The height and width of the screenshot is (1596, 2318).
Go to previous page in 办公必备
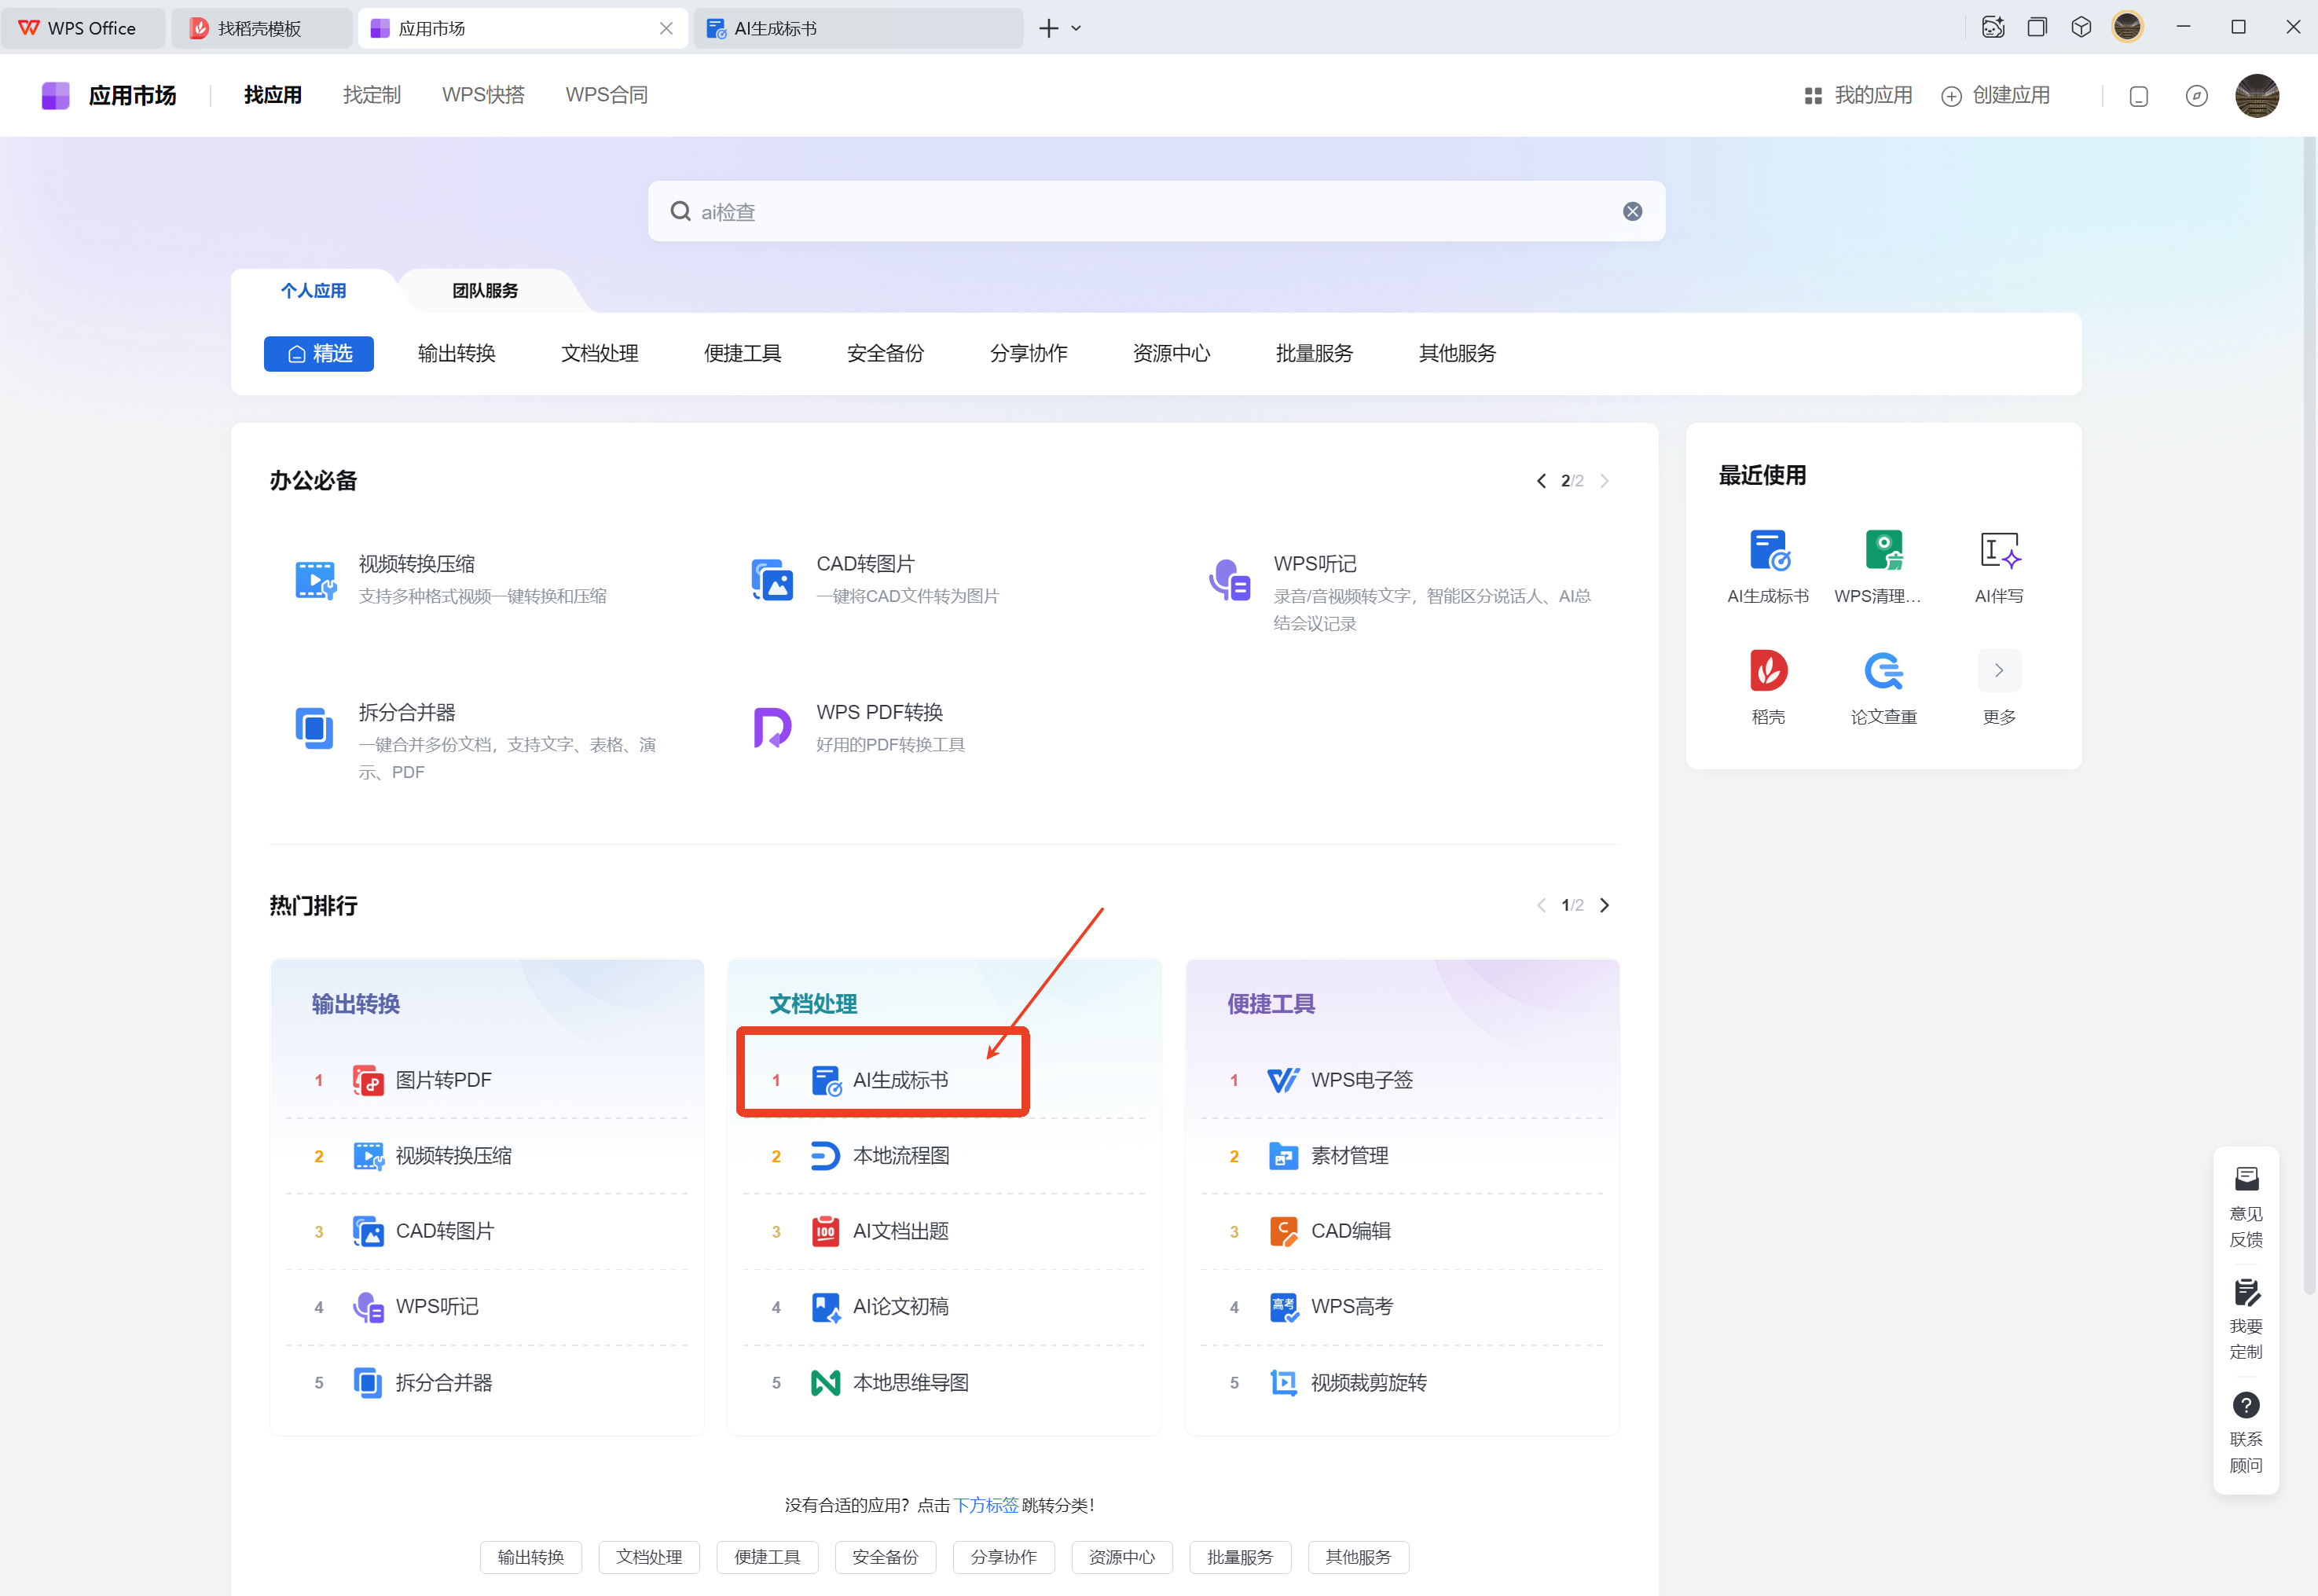(1541, 481)
